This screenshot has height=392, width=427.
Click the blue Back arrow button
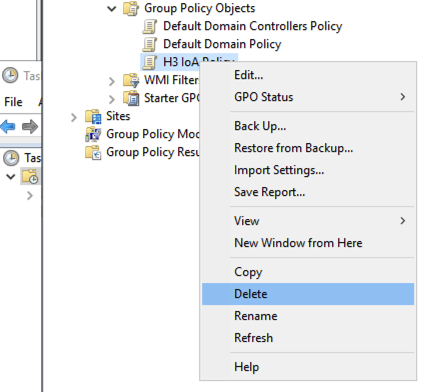point(8,127)
